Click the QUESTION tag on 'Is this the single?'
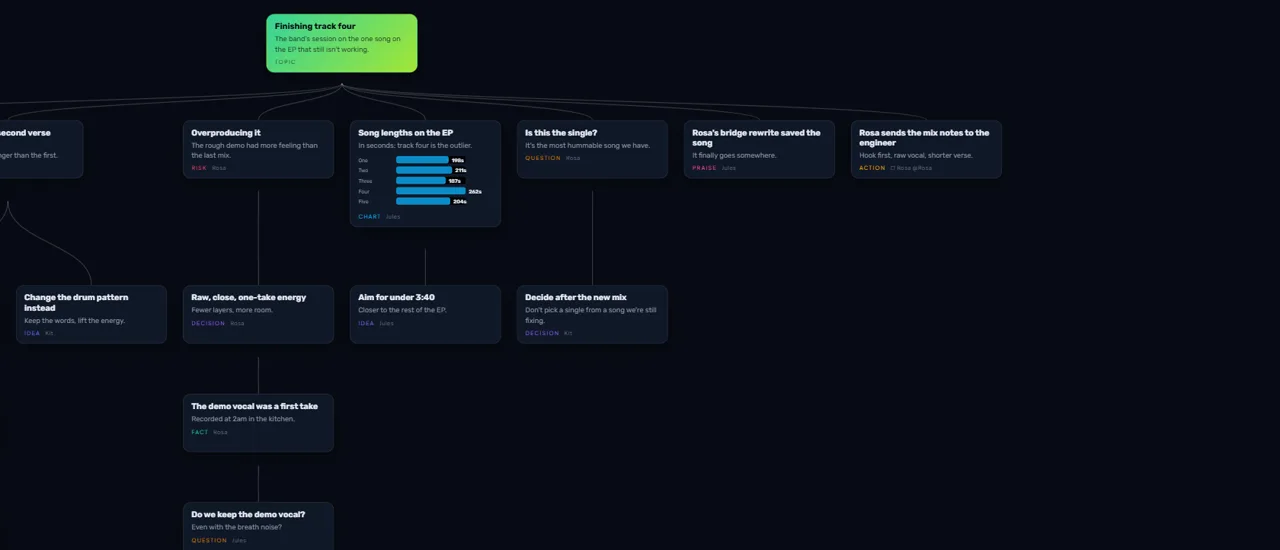 (x=543, y=158)
